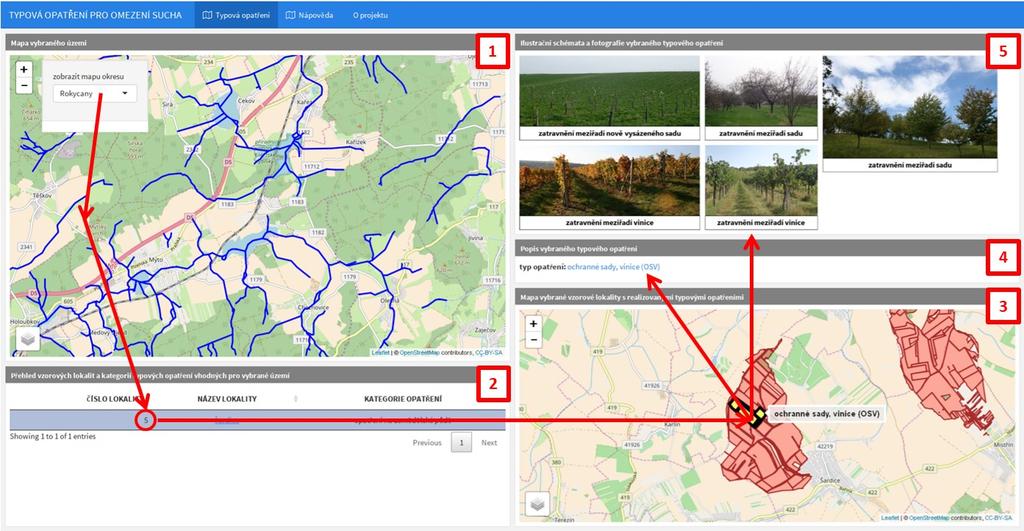Click the OpenStreetMap link on the locality map
The height and width of the screenshot is (531, 1024).
pyautogui.click(x=928, y=518)
